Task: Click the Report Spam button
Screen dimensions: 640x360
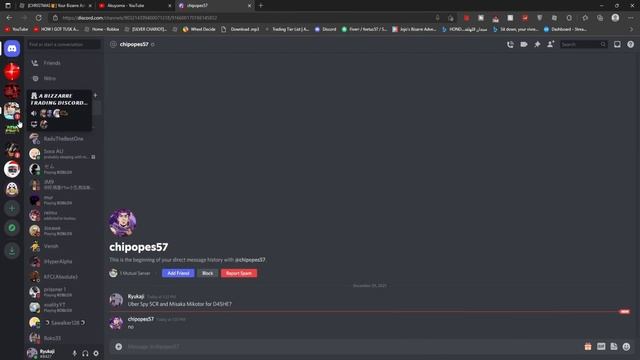Action: coord(239,273)
